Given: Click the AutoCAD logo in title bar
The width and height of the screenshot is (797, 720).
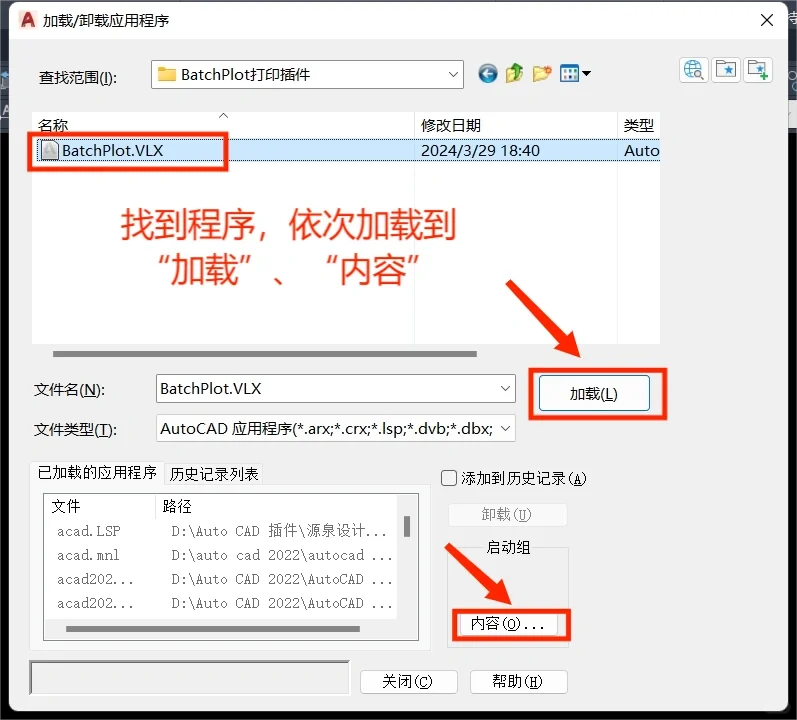Looking at the screenshot, I should coord(27,20).
